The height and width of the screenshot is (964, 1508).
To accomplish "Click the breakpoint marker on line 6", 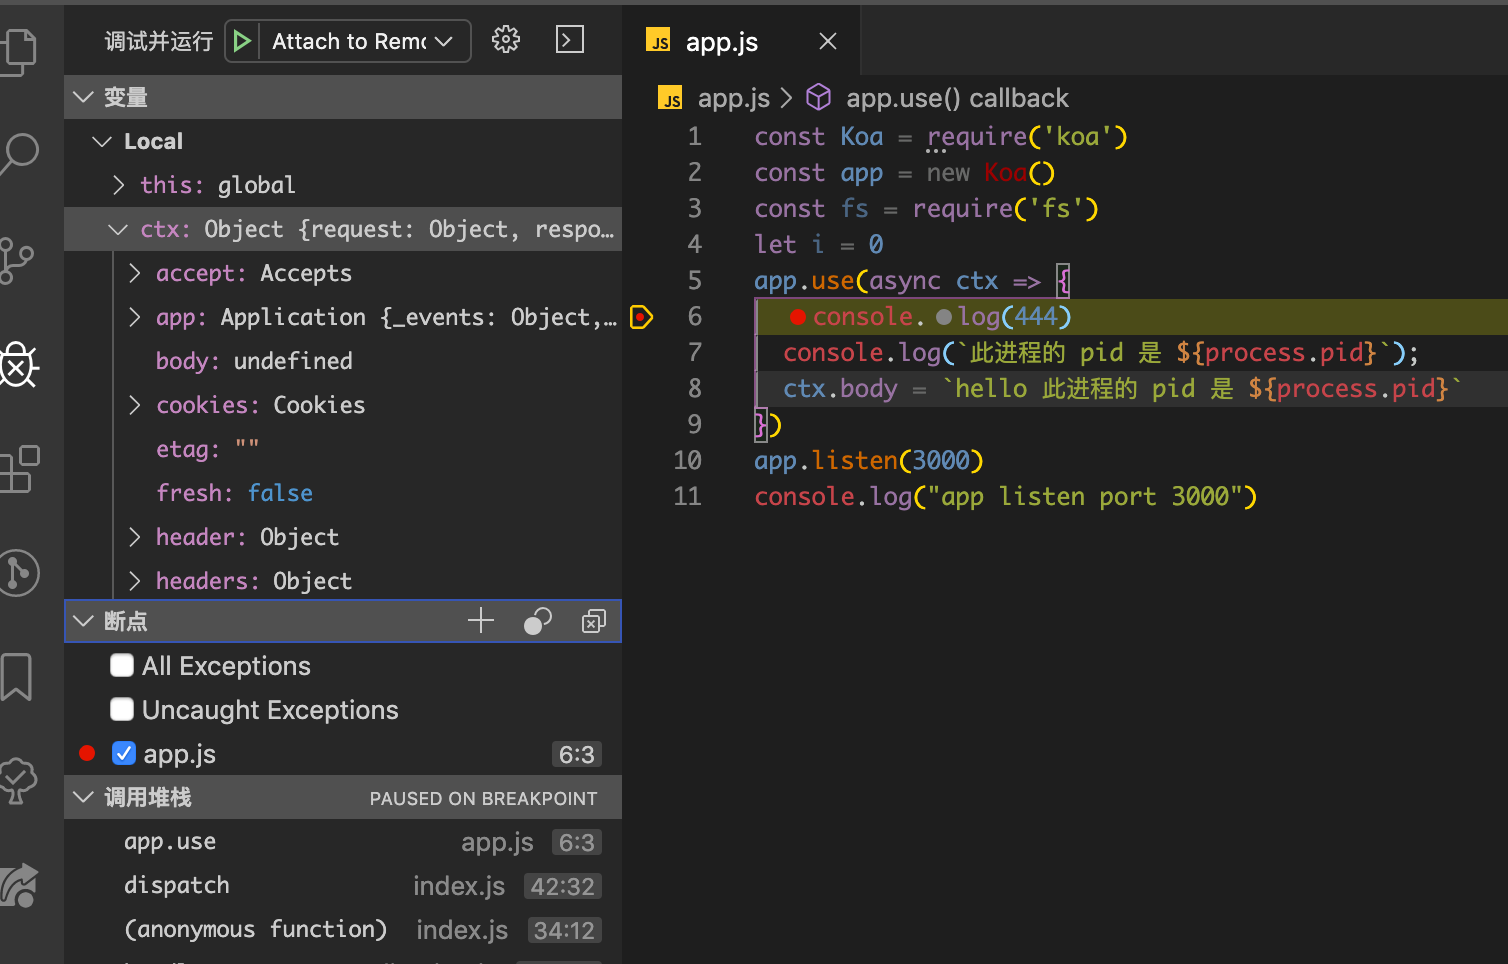I will coord(641,317).
